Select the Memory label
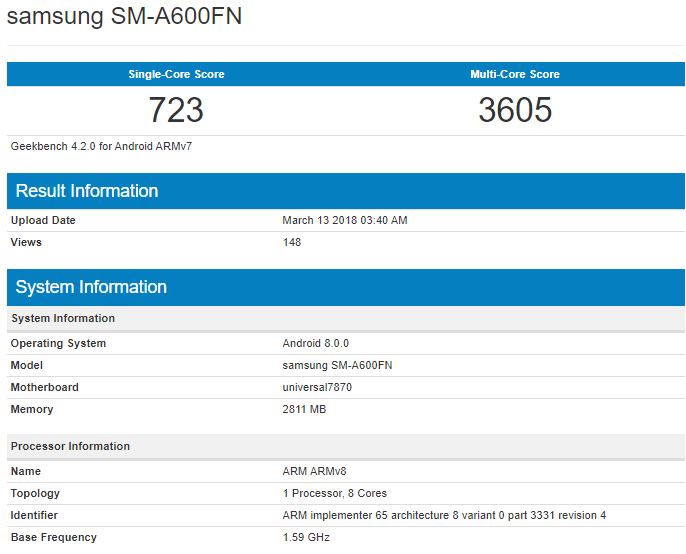686x554 pixels. pyautogui.click(x=32, y=409)
